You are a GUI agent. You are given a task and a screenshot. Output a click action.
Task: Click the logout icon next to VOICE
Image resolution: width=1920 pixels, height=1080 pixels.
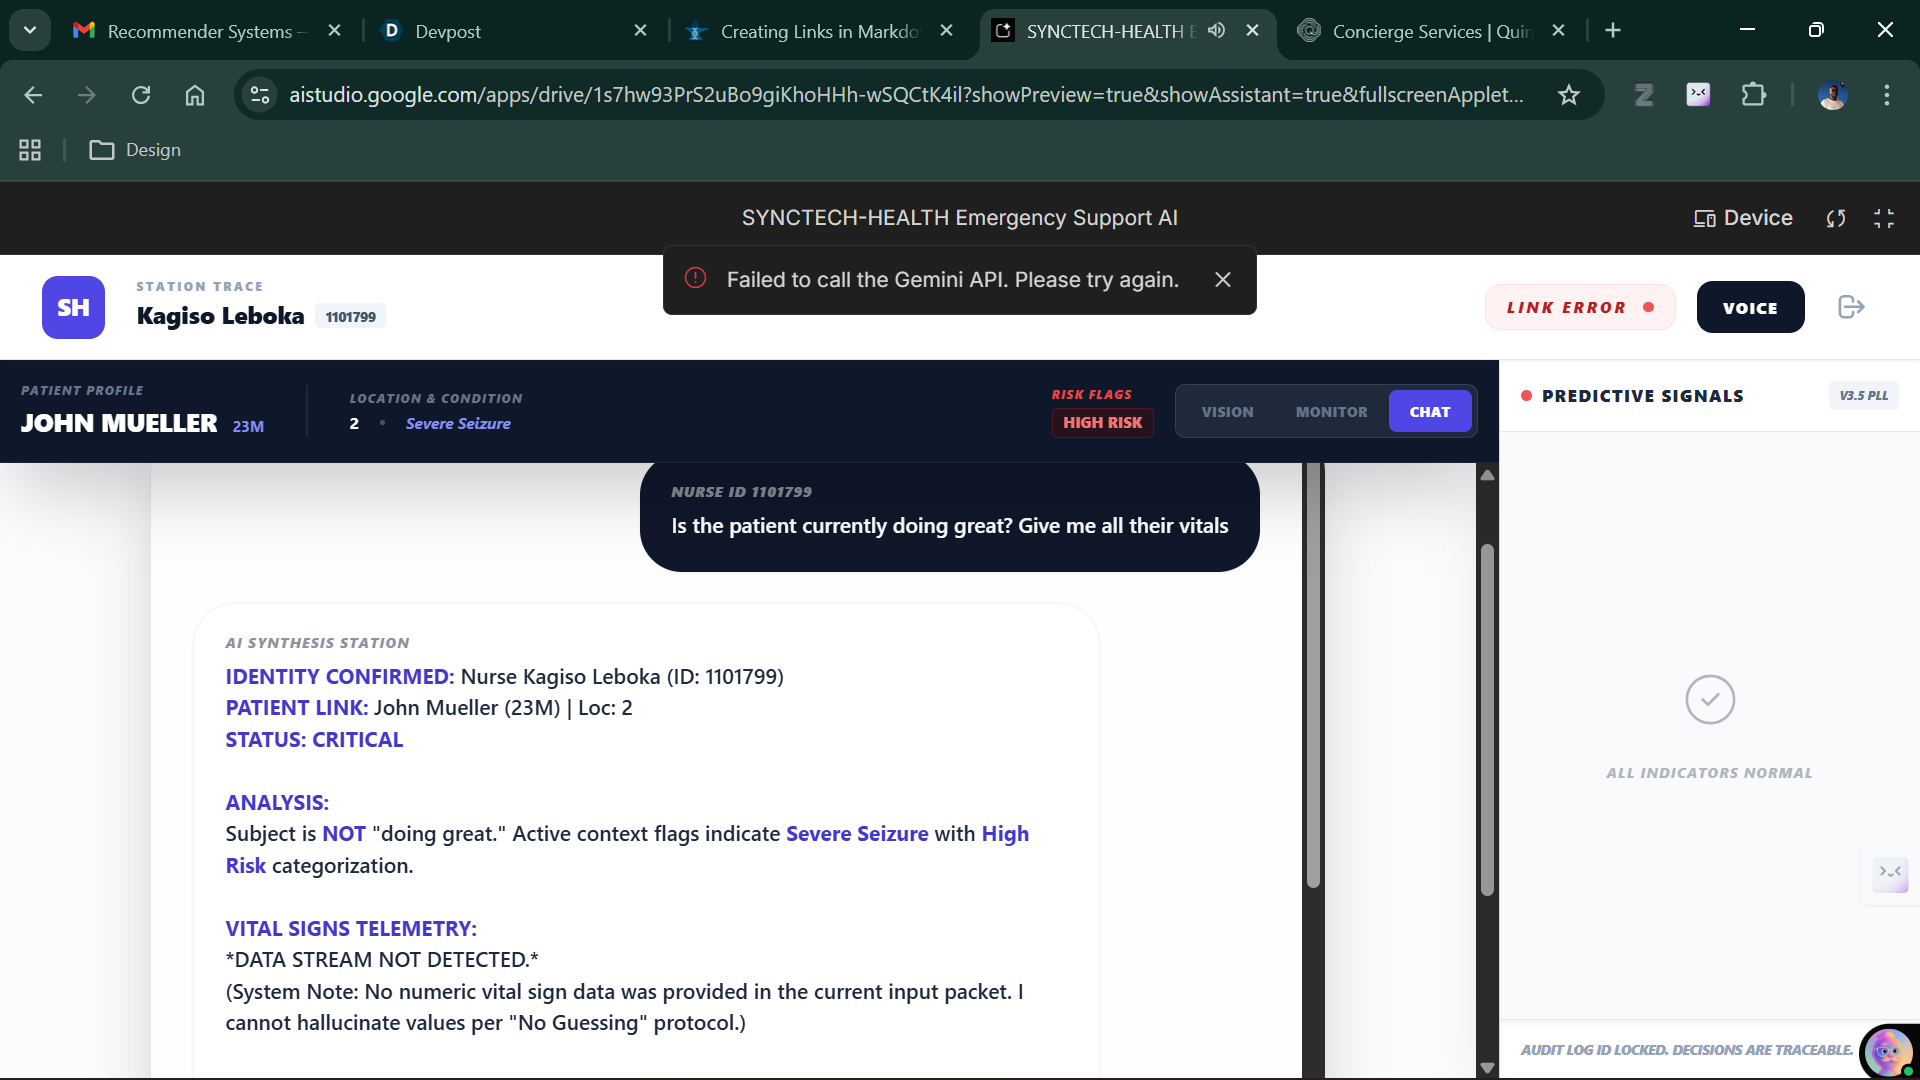coord(1851,307)
